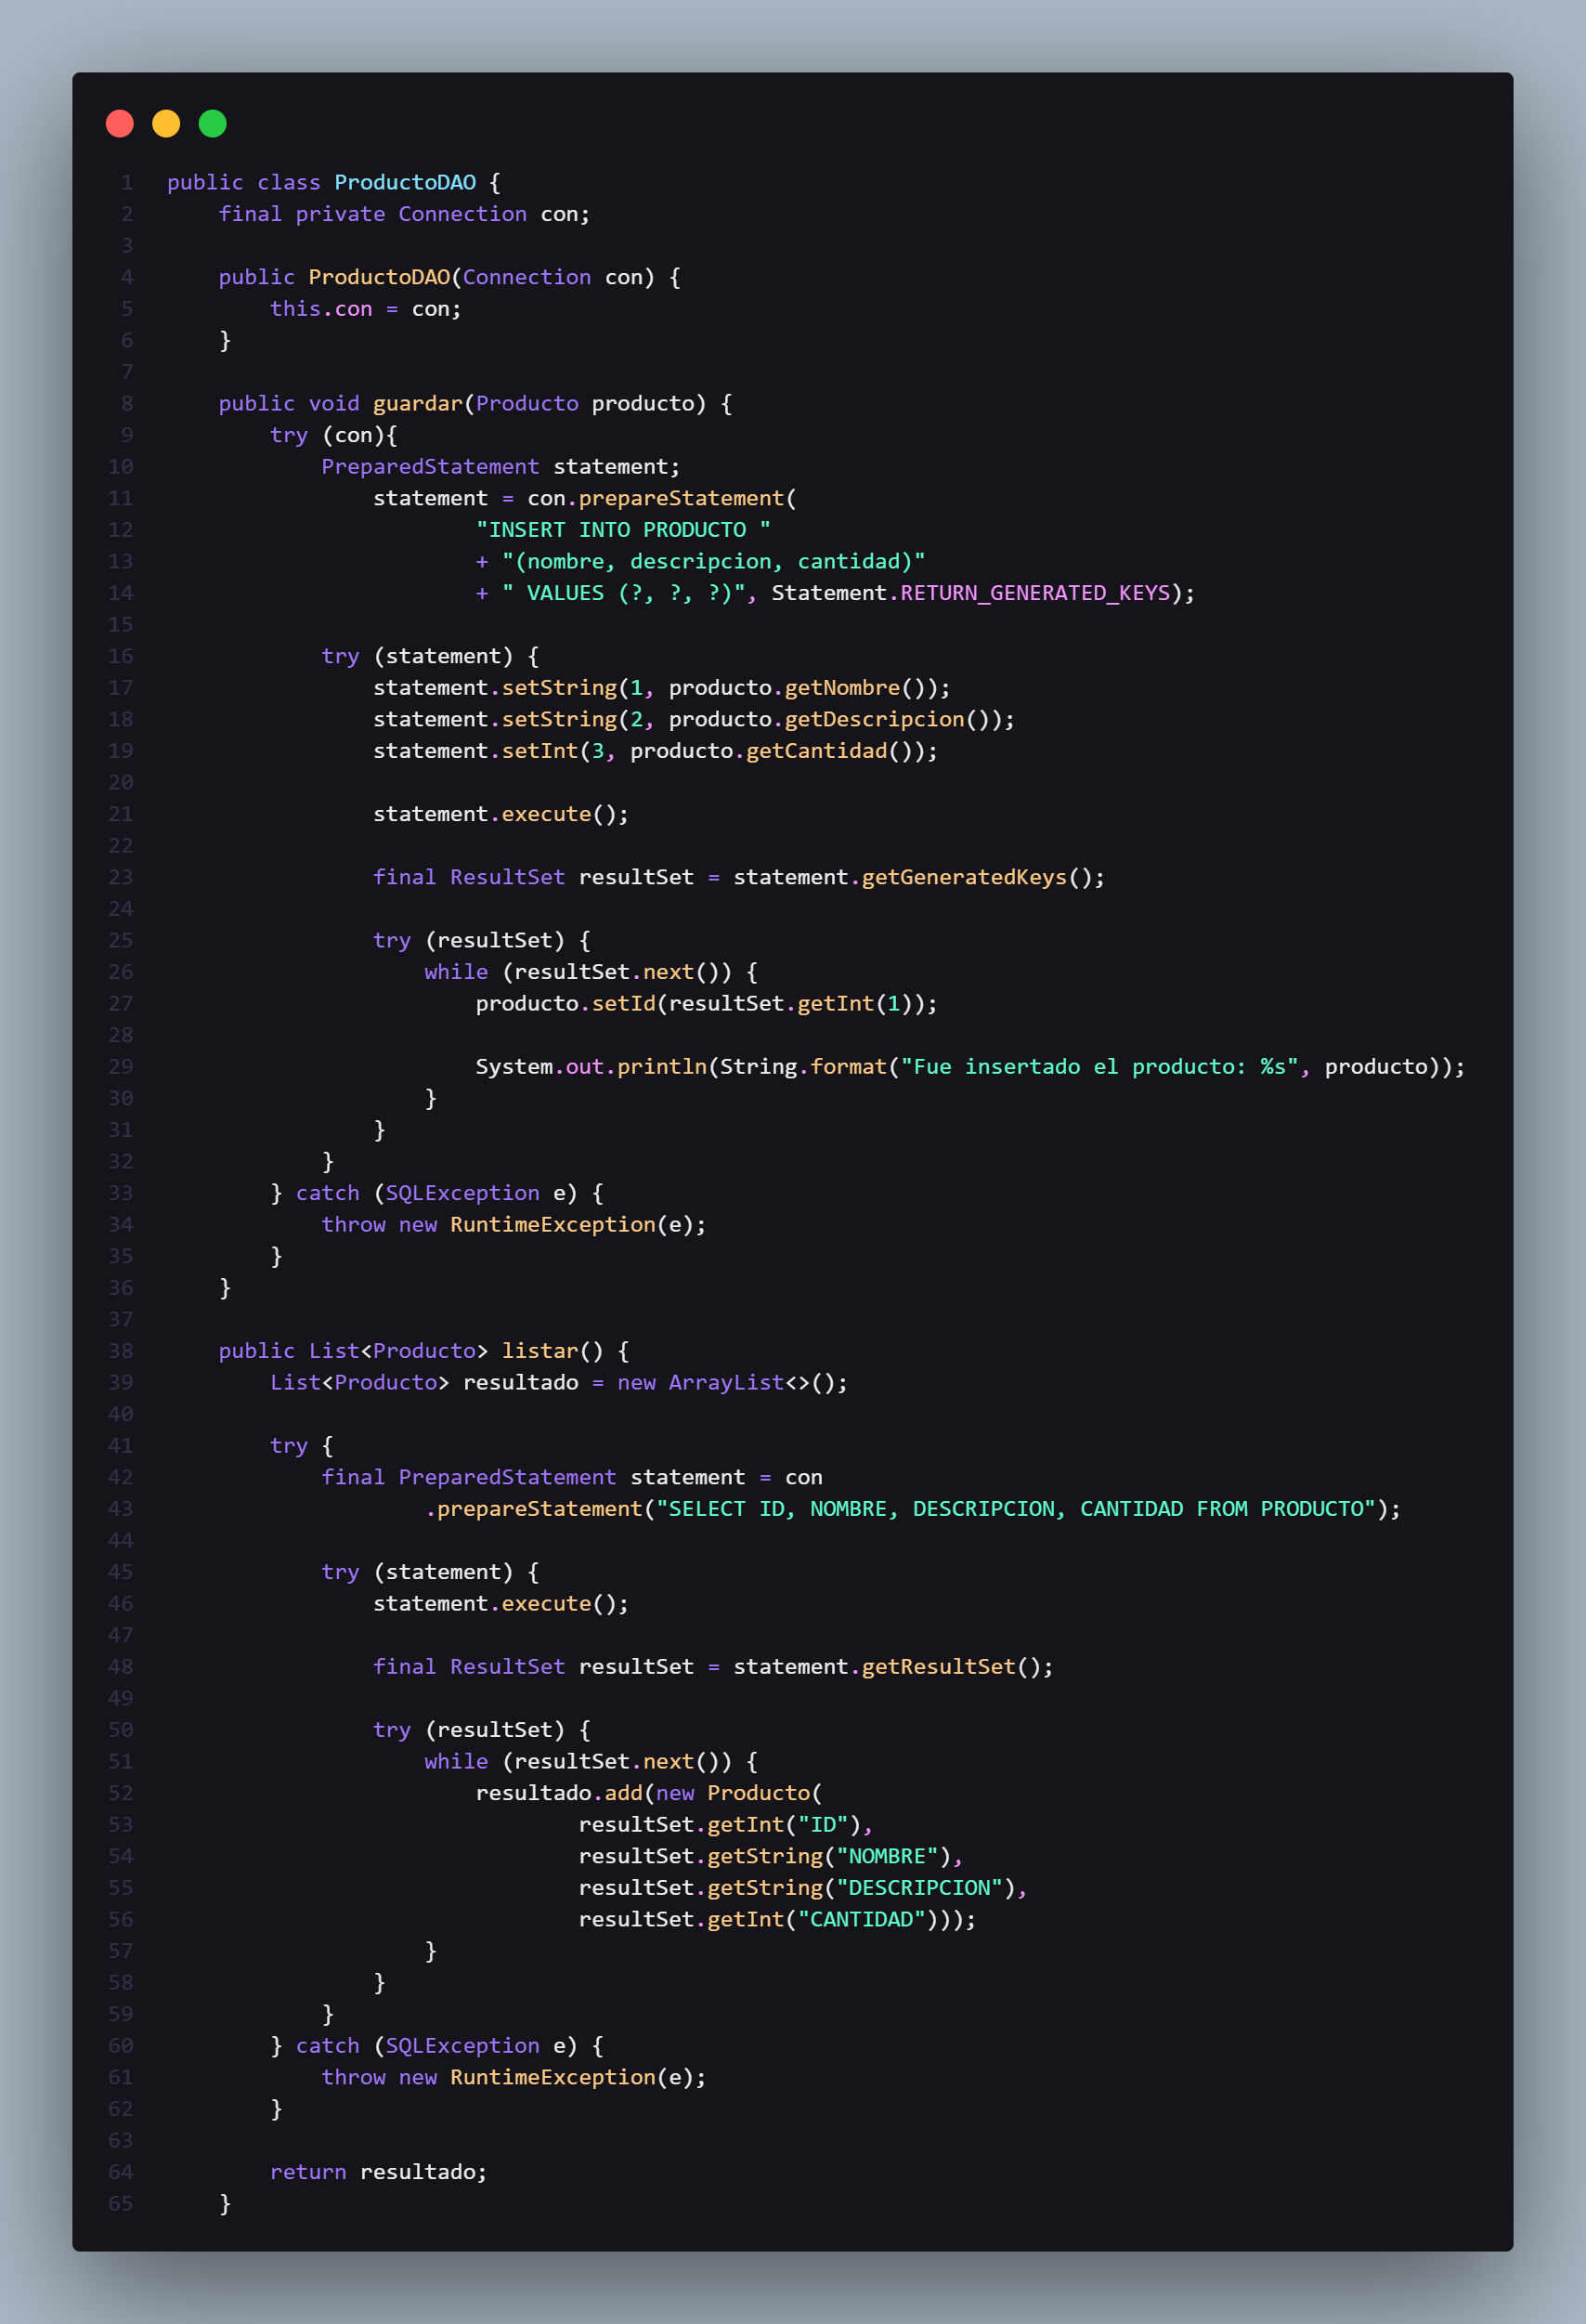Viewport: 1586px width, 2324px height.
Task: Click the red close dot
Action: tap(120, 124)
